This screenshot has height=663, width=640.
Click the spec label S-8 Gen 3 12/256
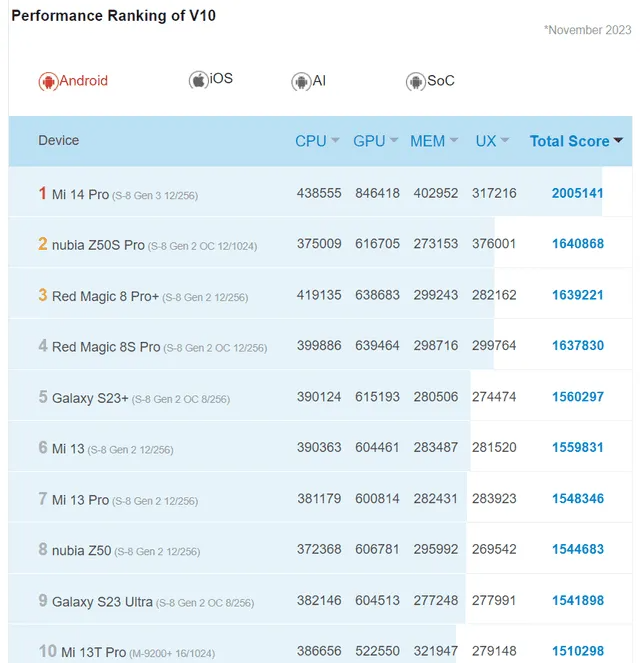(x=155, y=196)
